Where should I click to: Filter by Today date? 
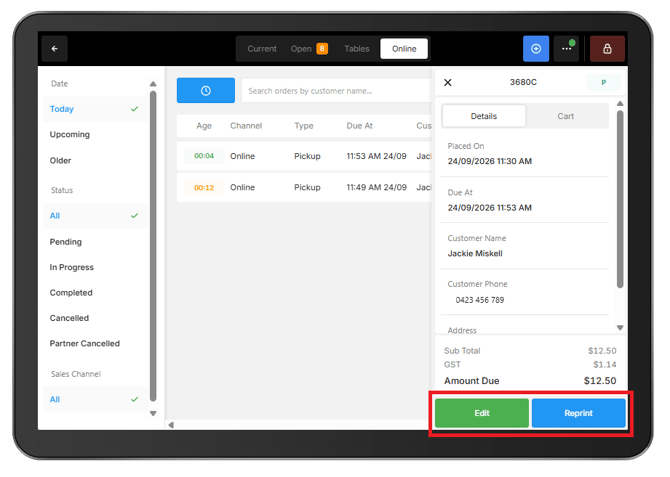[95, 109]
